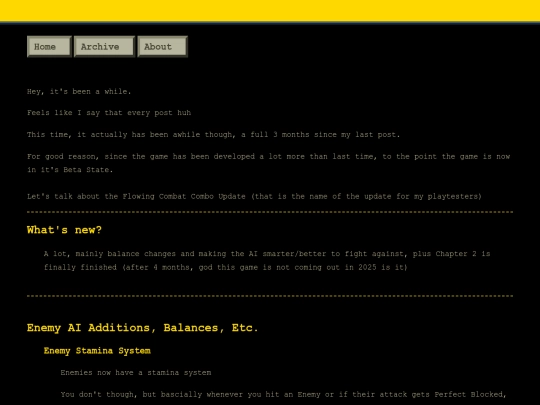Click the text "Feels like I say that every post huh"
The height and width of the screenshot is (405, 540).
(x=109, y=113)
